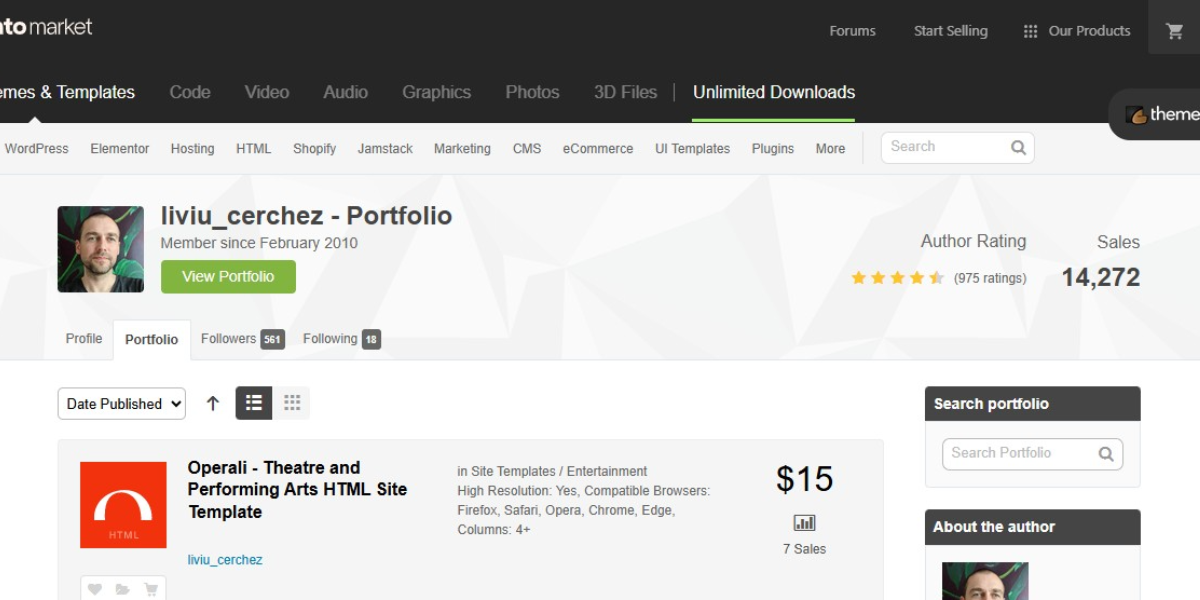Image resolution: width=1200 pixels, height=600 pixels.
Task: Open the 3D Files section
Action: pyautogui.click(x=626, y=92)
